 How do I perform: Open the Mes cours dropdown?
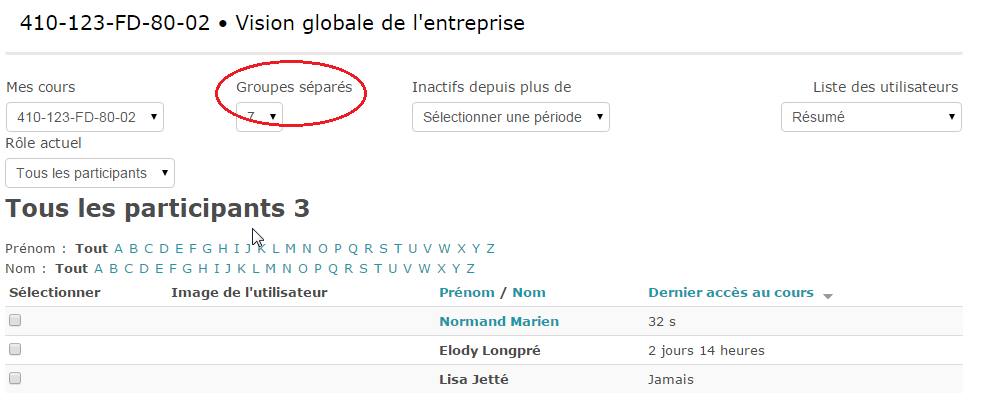(x=85, y=117)
